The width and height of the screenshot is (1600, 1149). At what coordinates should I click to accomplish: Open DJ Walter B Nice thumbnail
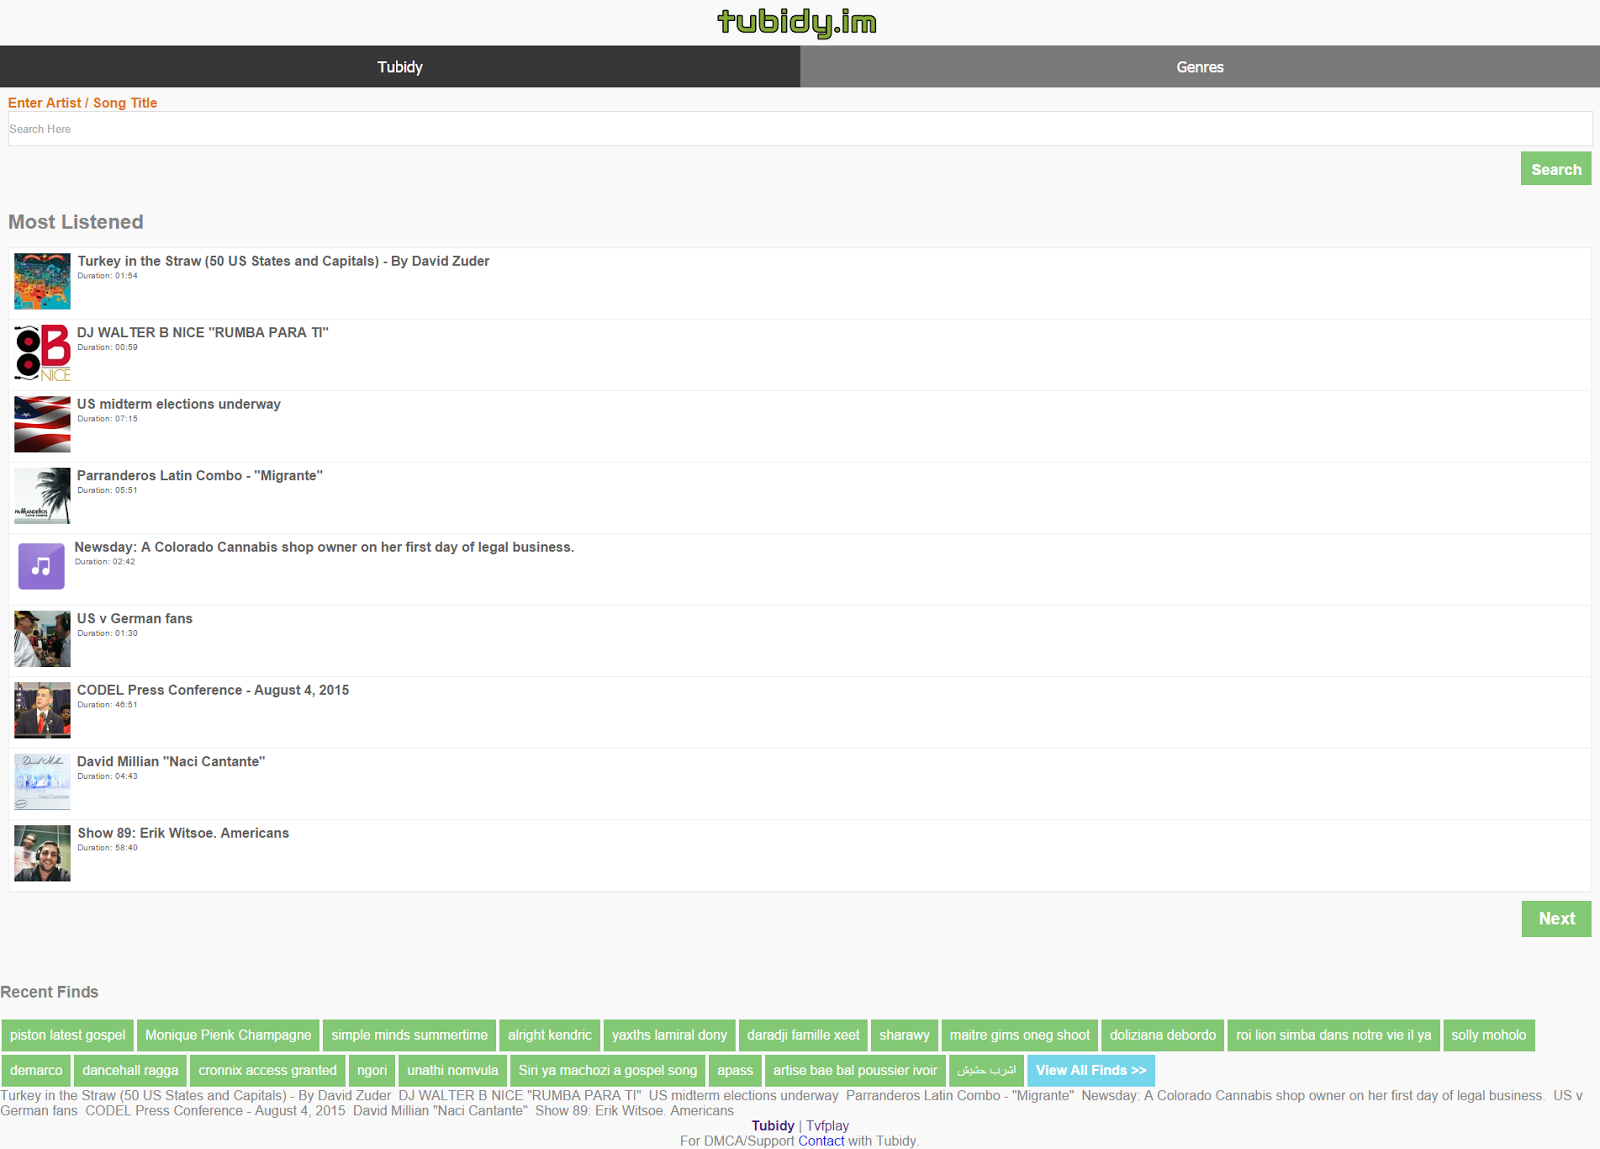42,353
